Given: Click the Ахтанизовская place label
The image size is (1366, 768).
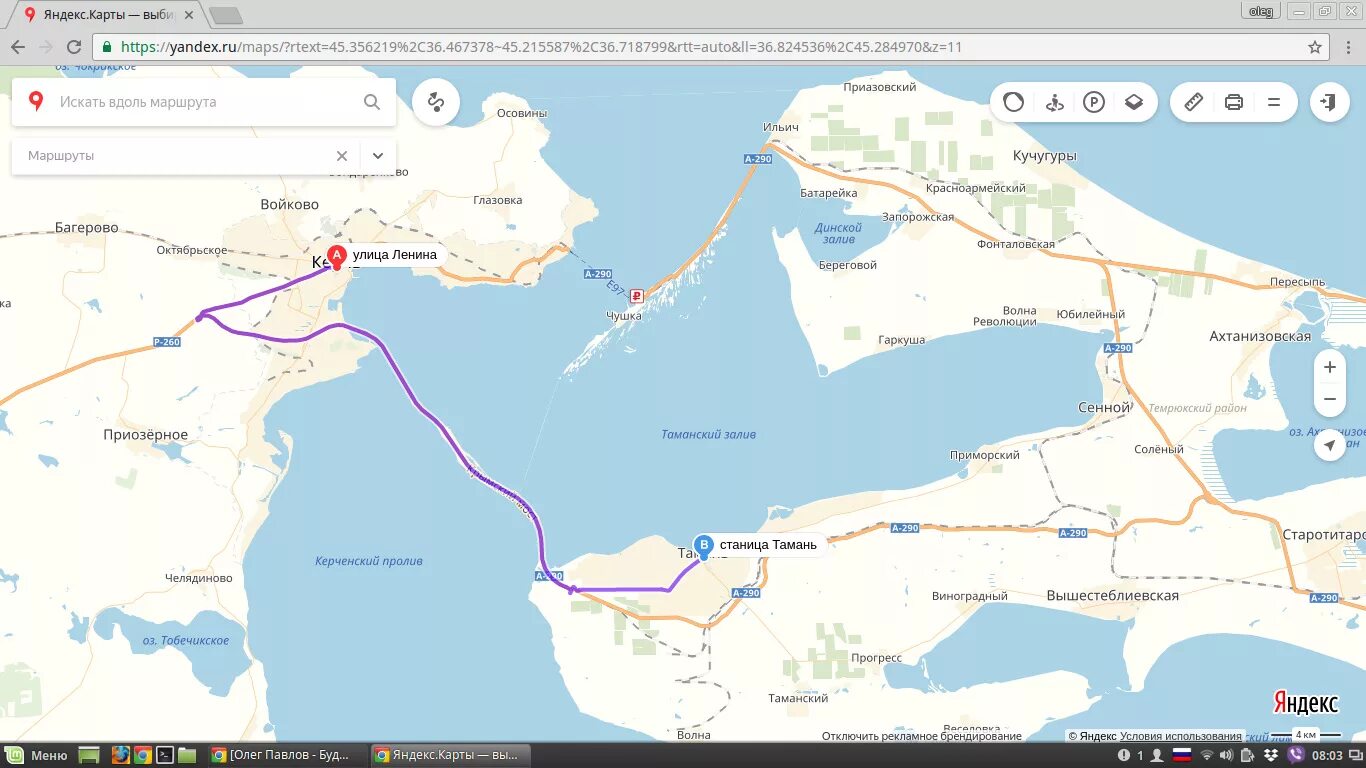Looking at the screenshot, I should (x=1260, y=336).
